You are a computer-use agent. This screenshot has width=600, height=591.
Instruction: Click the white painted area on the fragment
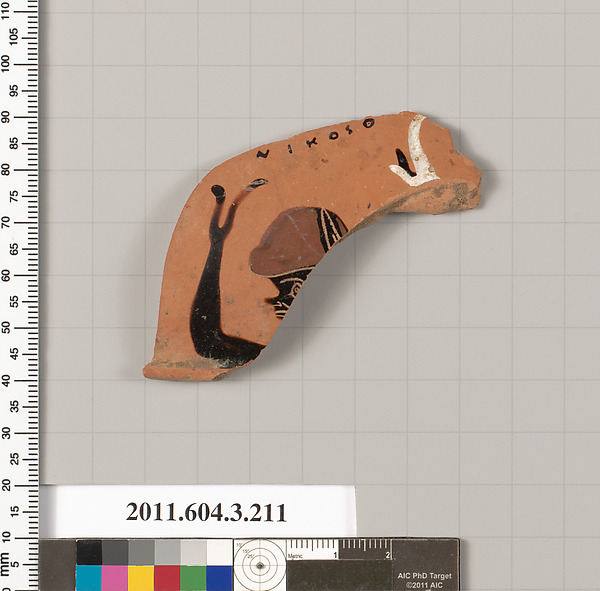[x=414, y=151]
